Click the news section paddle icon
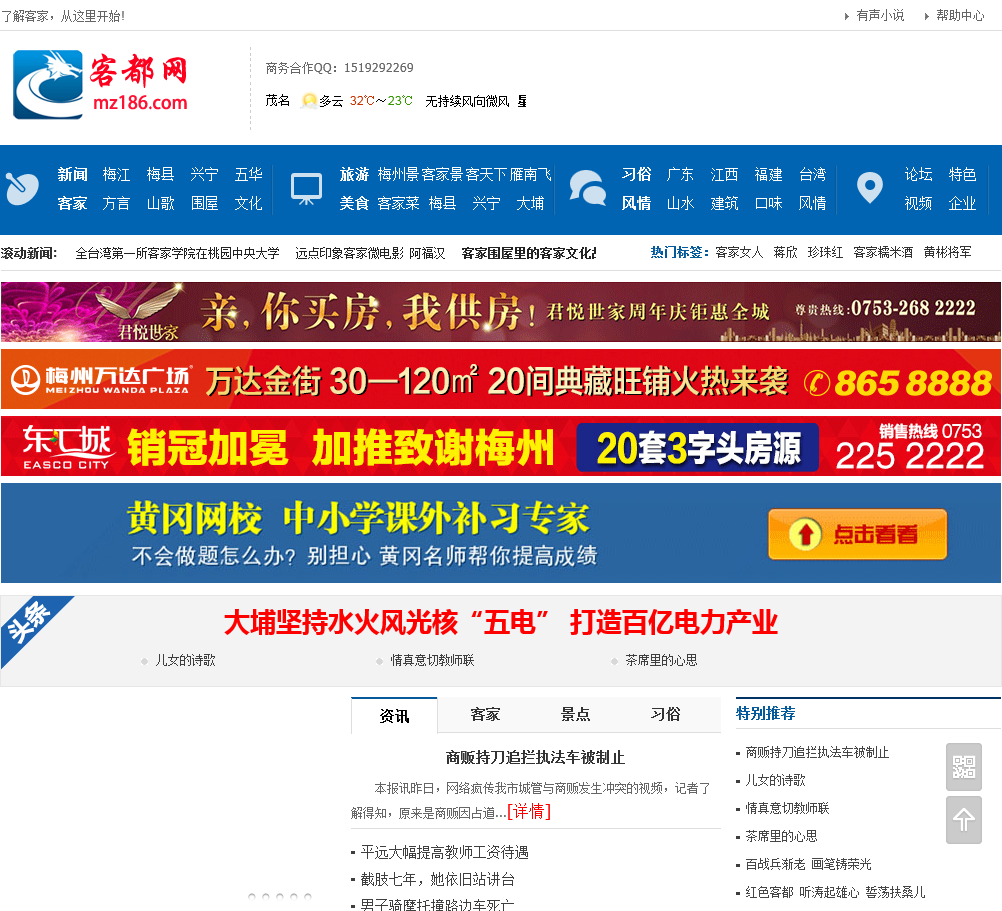 (x=22, y=188)
